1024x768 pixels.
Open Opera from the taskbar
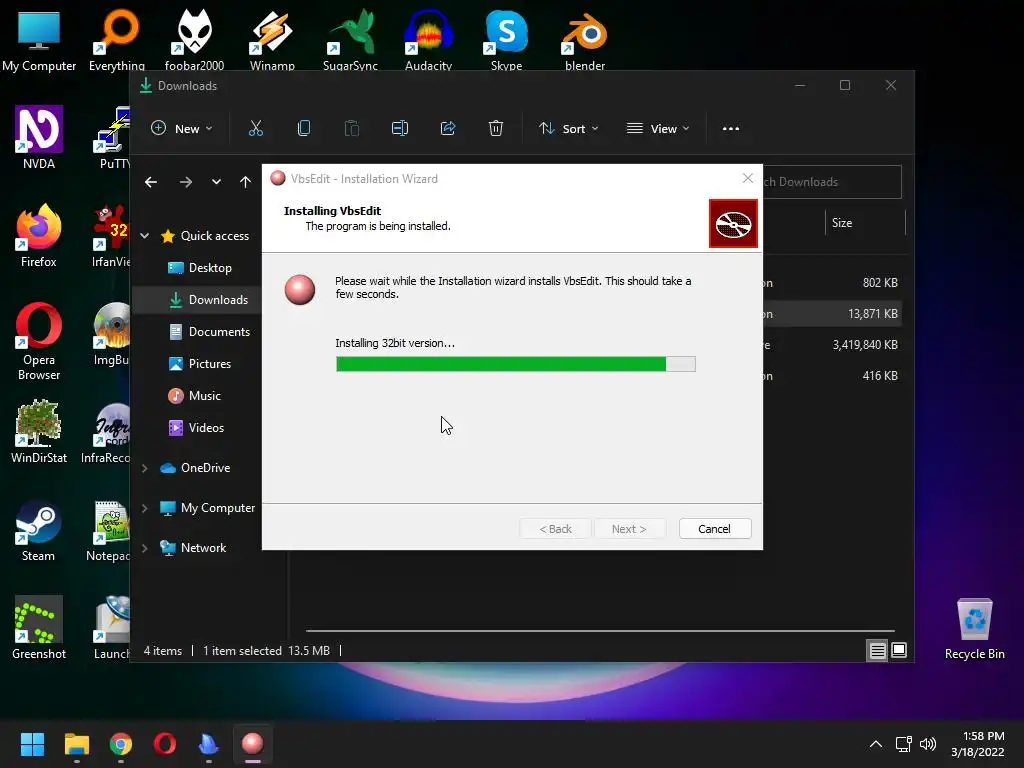click(x=165, y=744)
